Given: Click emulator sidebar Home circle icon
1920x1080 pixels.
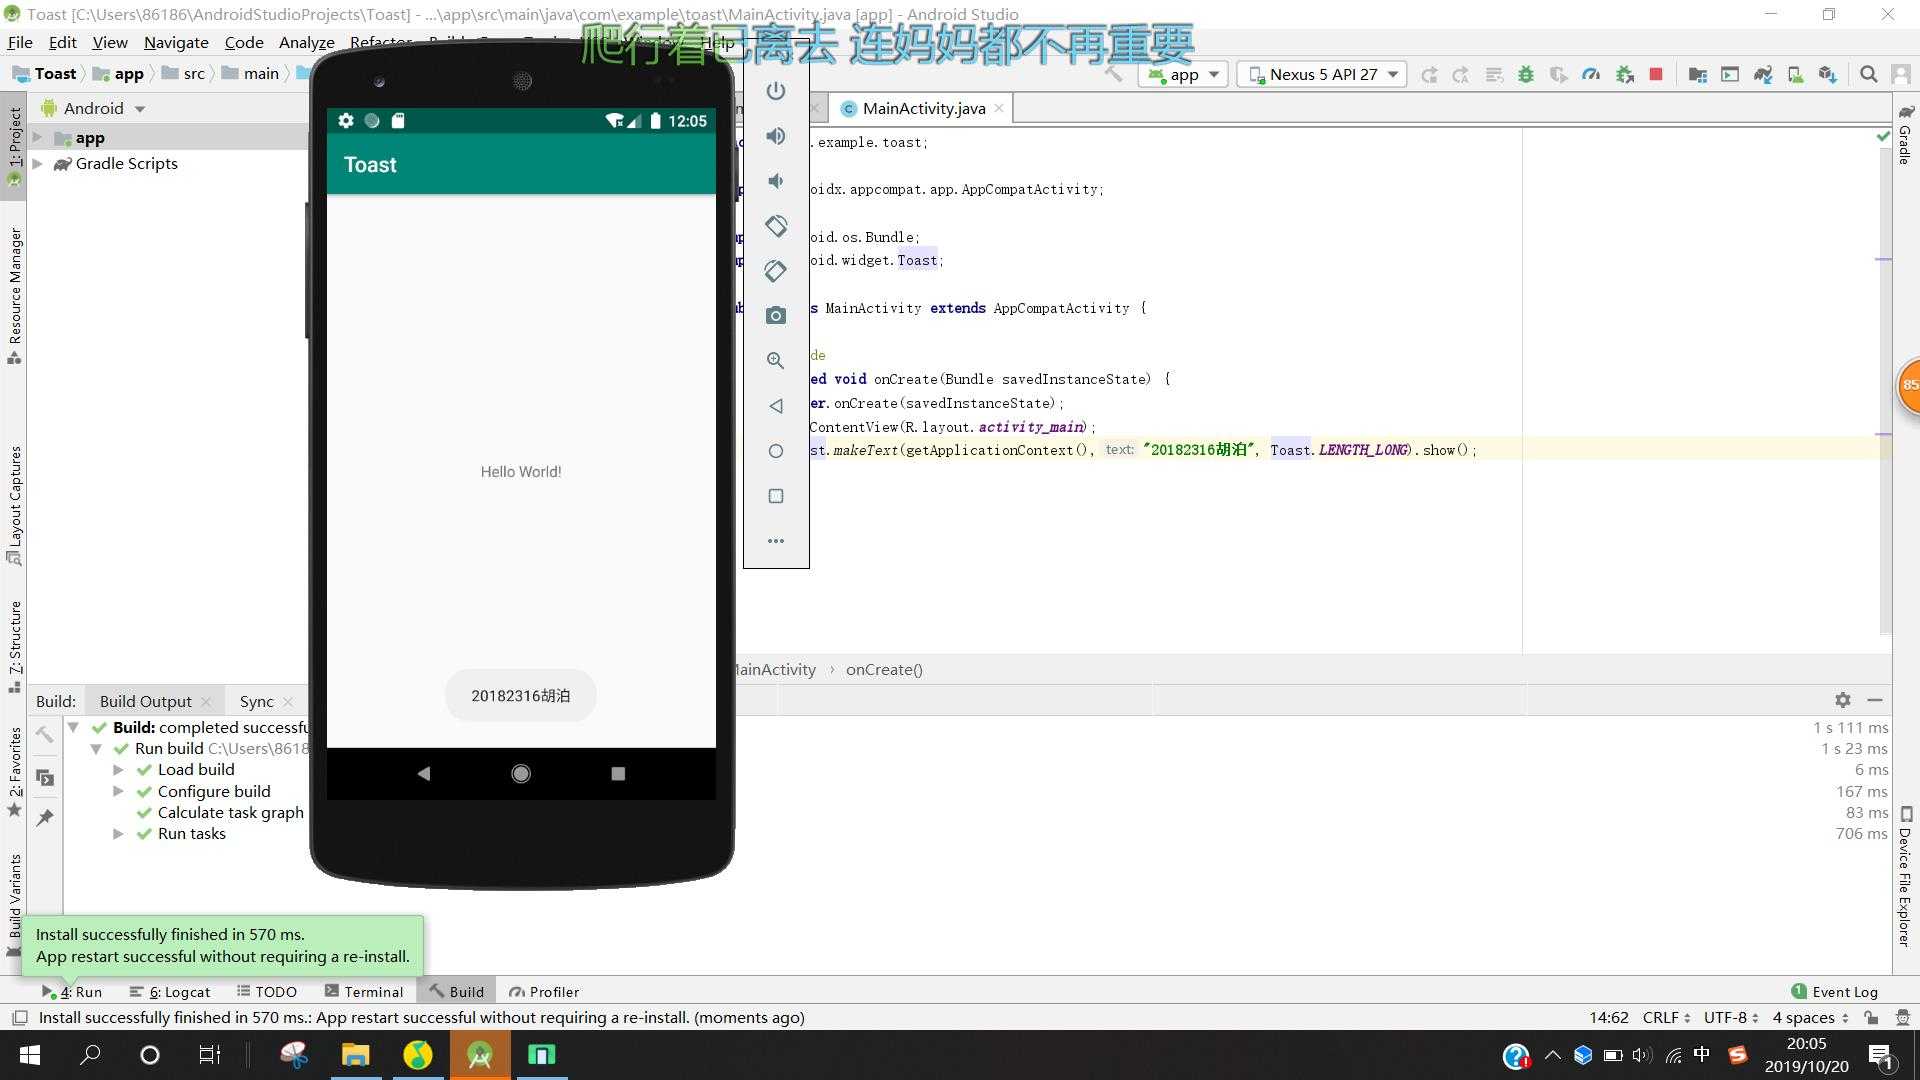Looking at the screenshot, I should click(x=776, y=451).
